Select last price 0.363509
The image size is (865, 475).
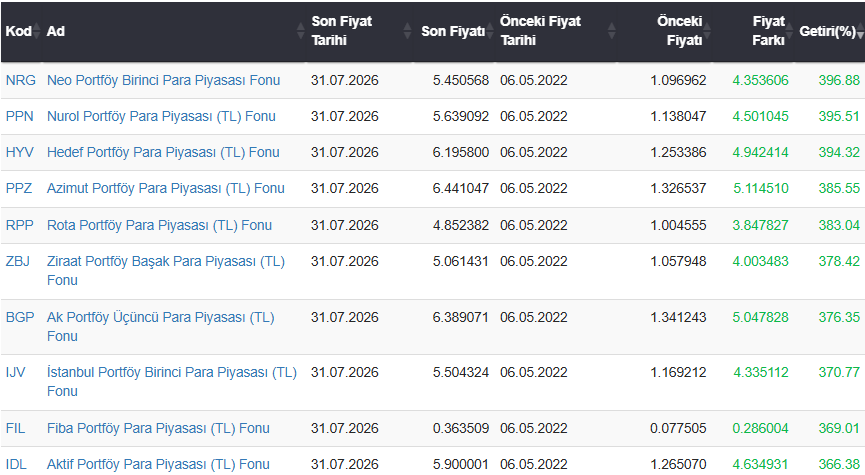pos(461,428)
